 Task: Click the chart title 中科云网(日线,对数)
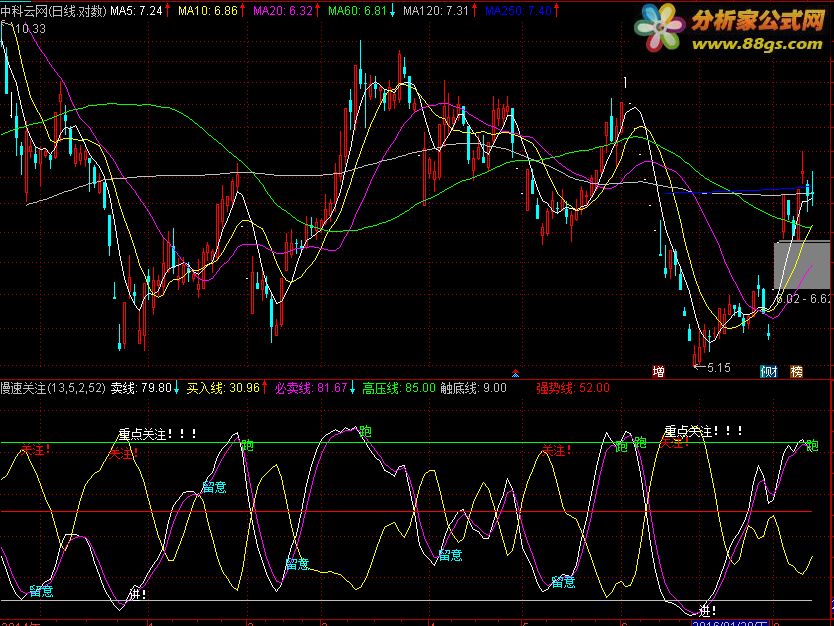click(x=53, y=11)
